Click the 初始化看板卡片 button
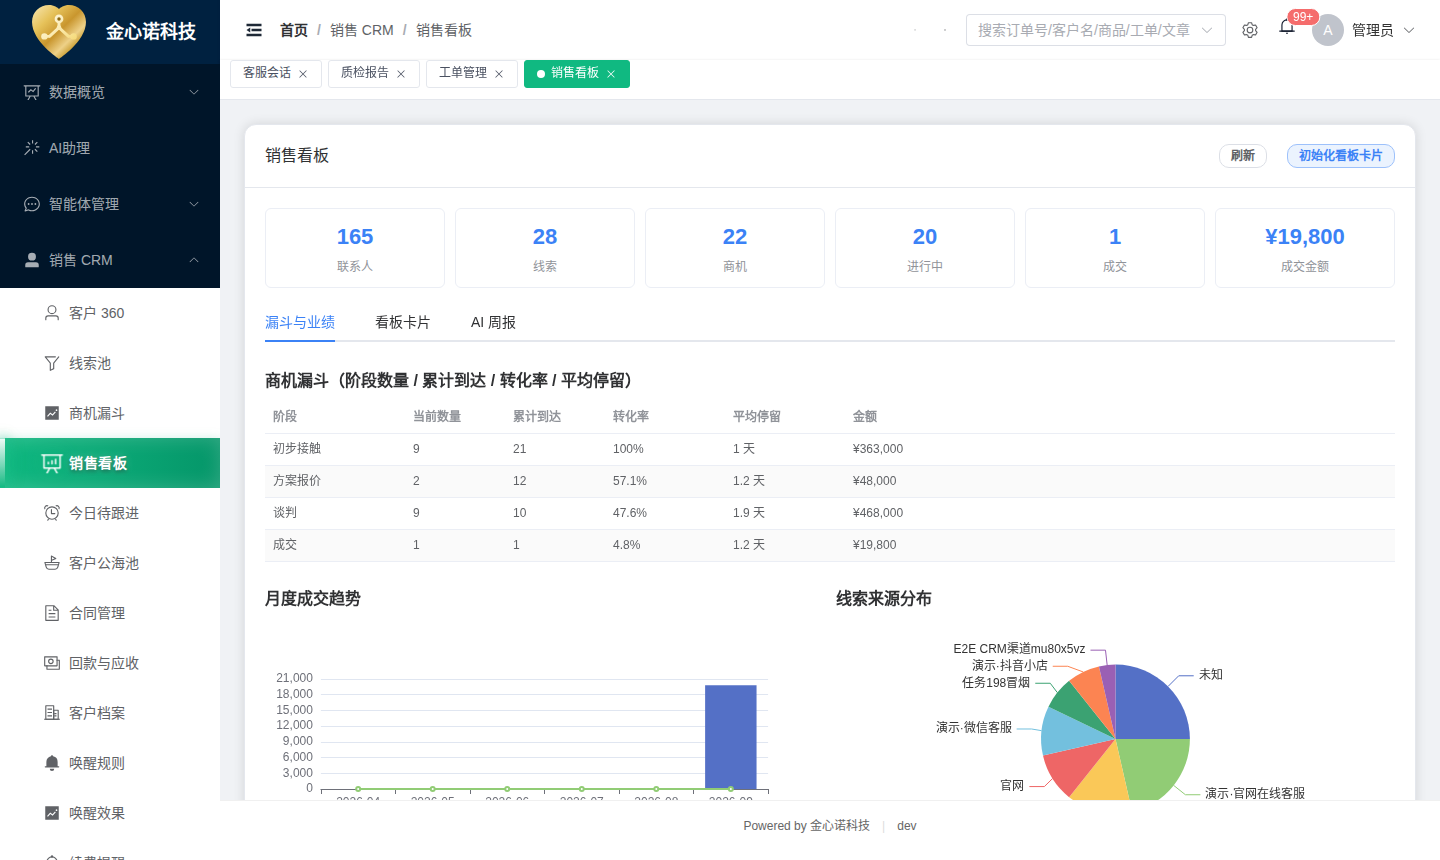 point(1341,156)
